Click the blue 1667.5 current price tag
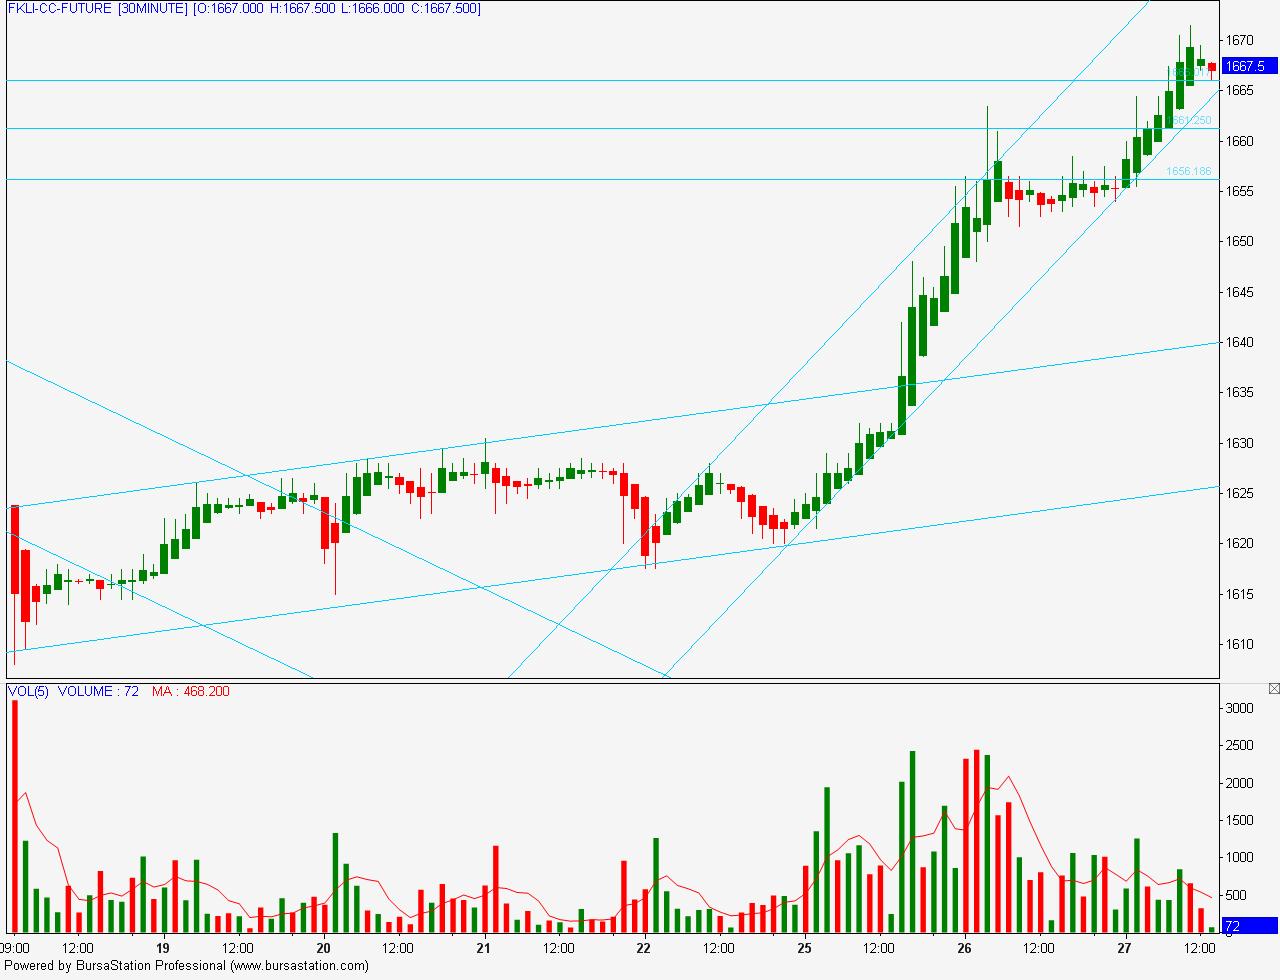1280x980 pixels. 1245,66
